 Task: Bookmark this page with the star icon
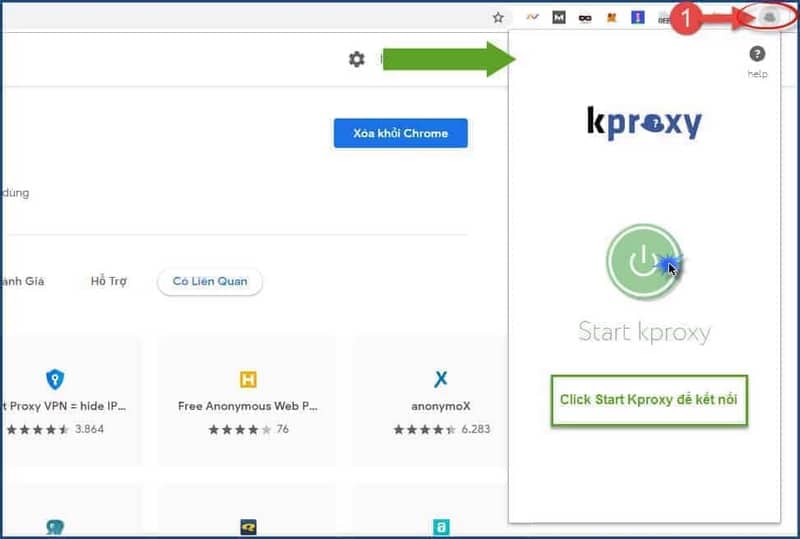click(x=498, y=18)
